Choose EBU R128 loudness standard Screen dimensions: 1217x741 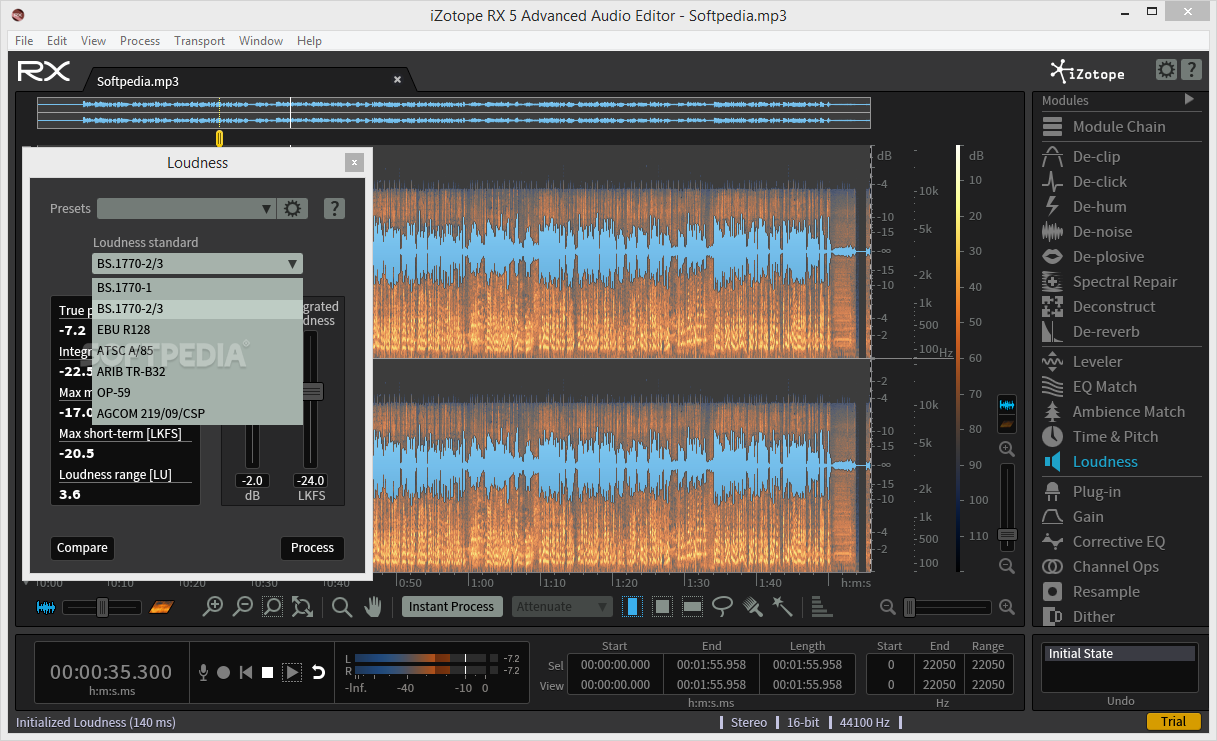coord(197,330)
